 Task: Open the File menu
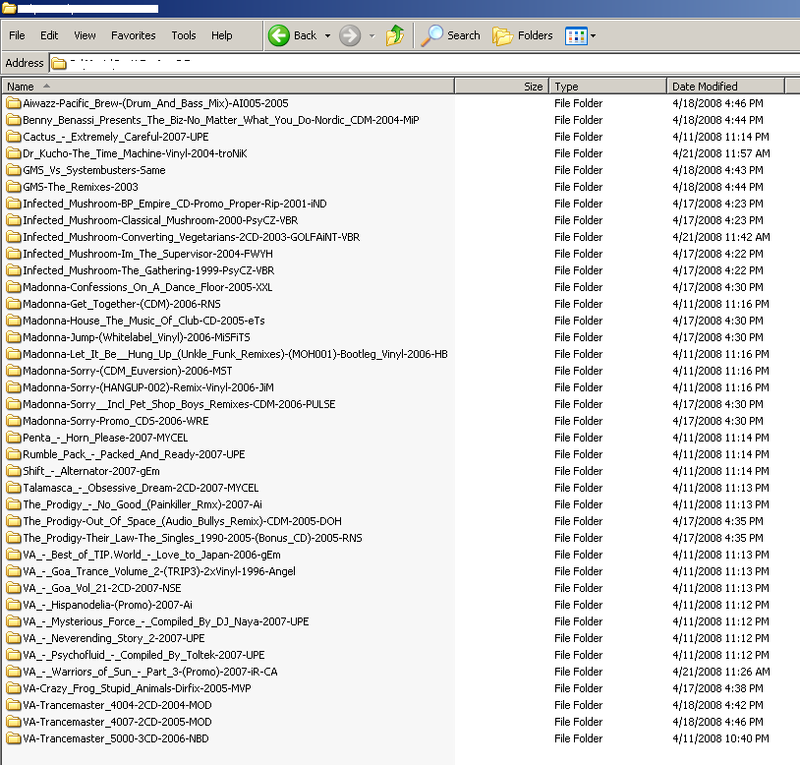pyautogui.click(x=17, y=35)
